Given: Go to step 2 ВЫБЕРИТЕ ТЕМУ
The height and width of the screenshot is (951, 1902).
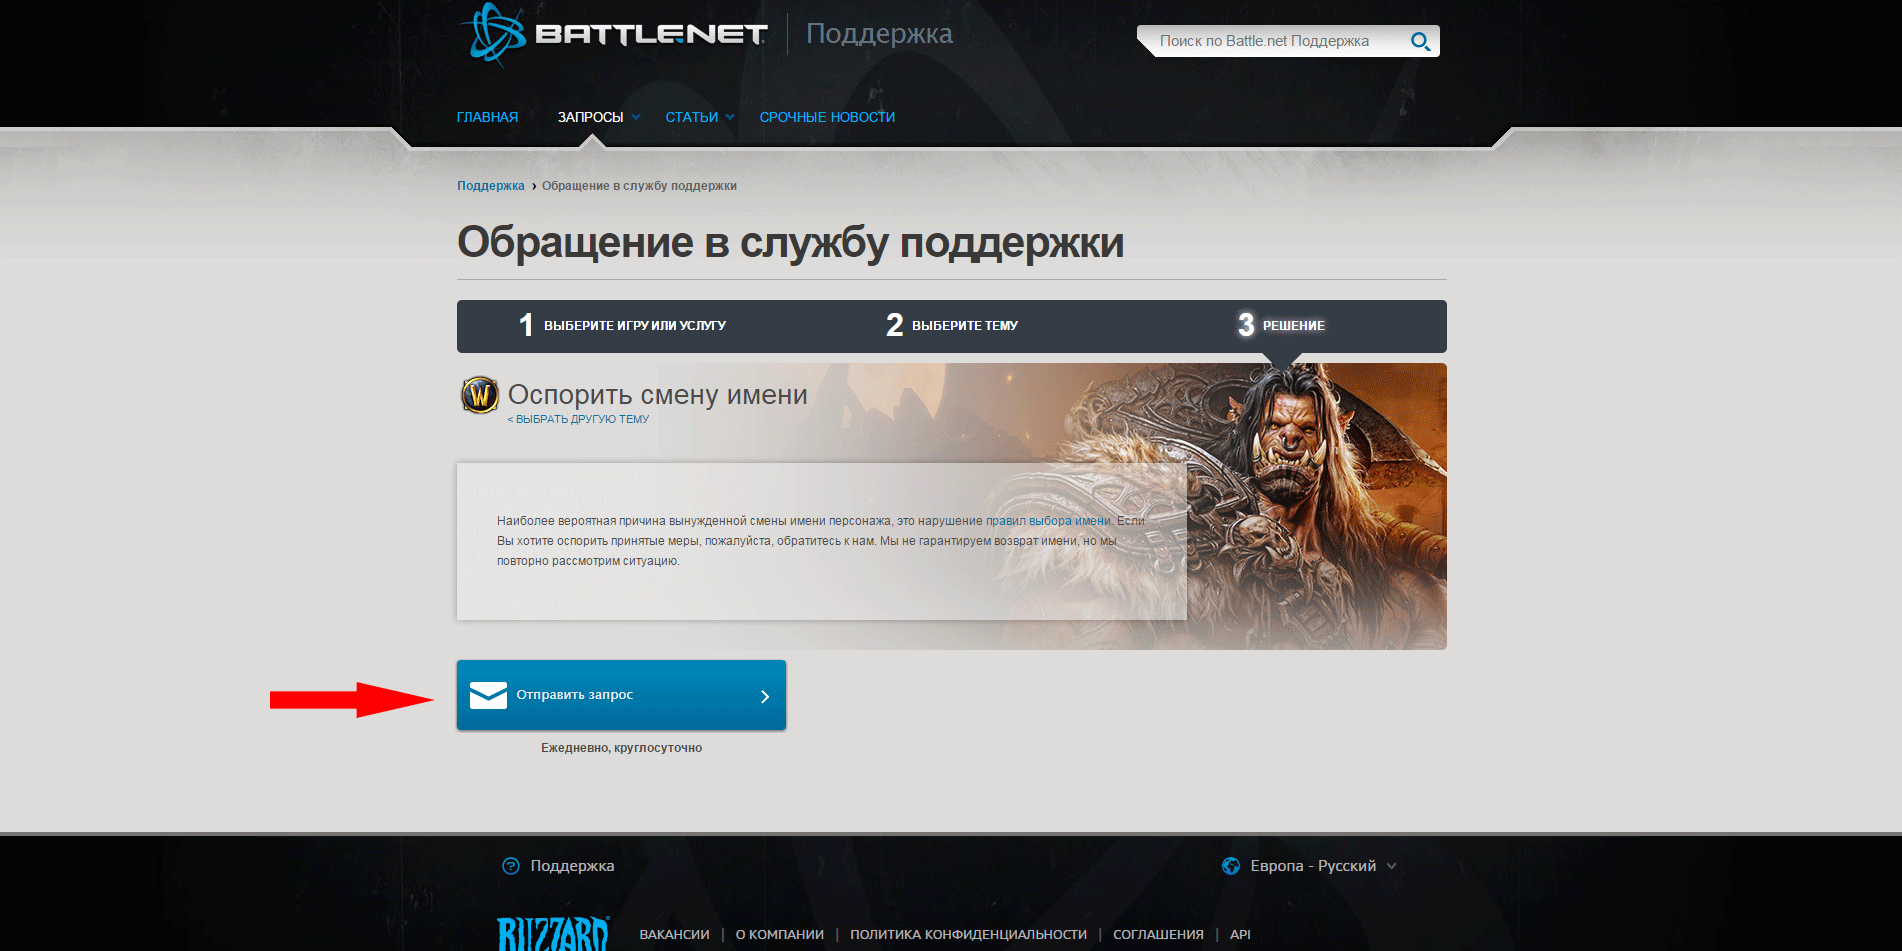Looking at the screenshot, I should [952, 325].
